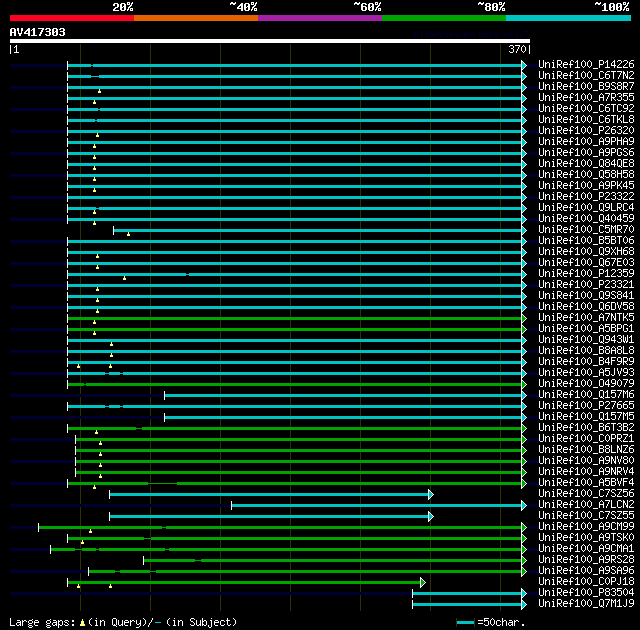Click the green ~80% identity legend segment
The width and height of the screenshot is (640, 630).
(x=444, y=18)
